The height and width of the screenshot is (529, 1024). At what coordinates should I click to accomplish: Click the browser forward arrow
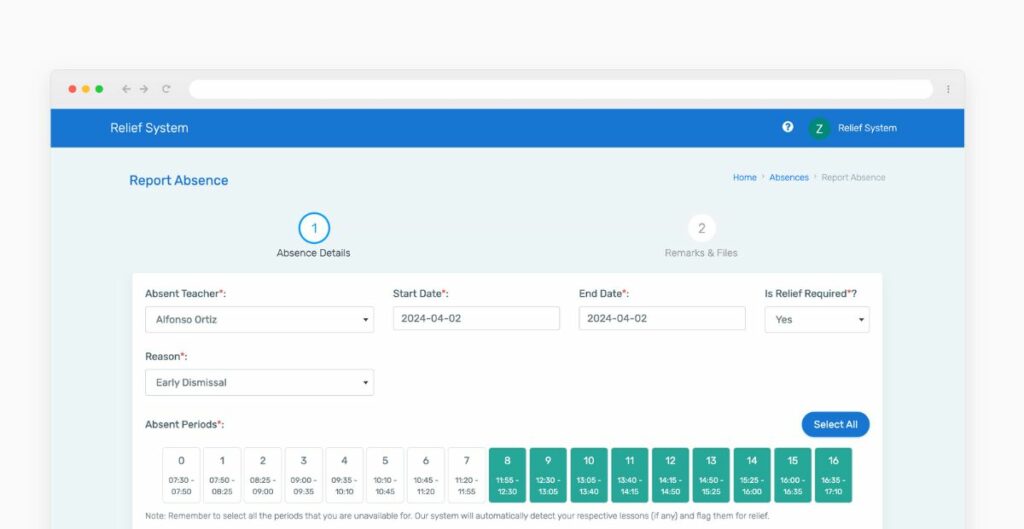coord(144,89)
